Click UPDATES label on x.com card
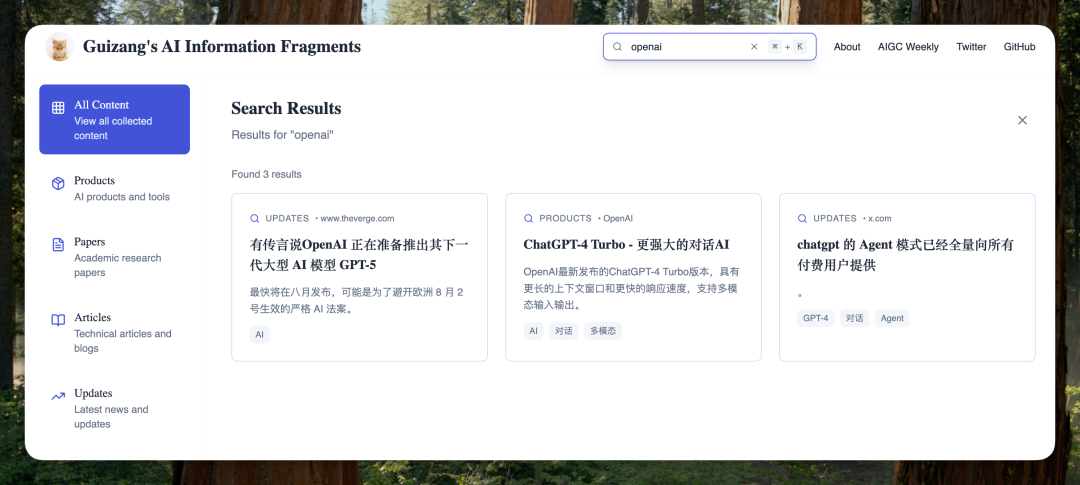The image size is (1080, 485). tap(835, 218)
